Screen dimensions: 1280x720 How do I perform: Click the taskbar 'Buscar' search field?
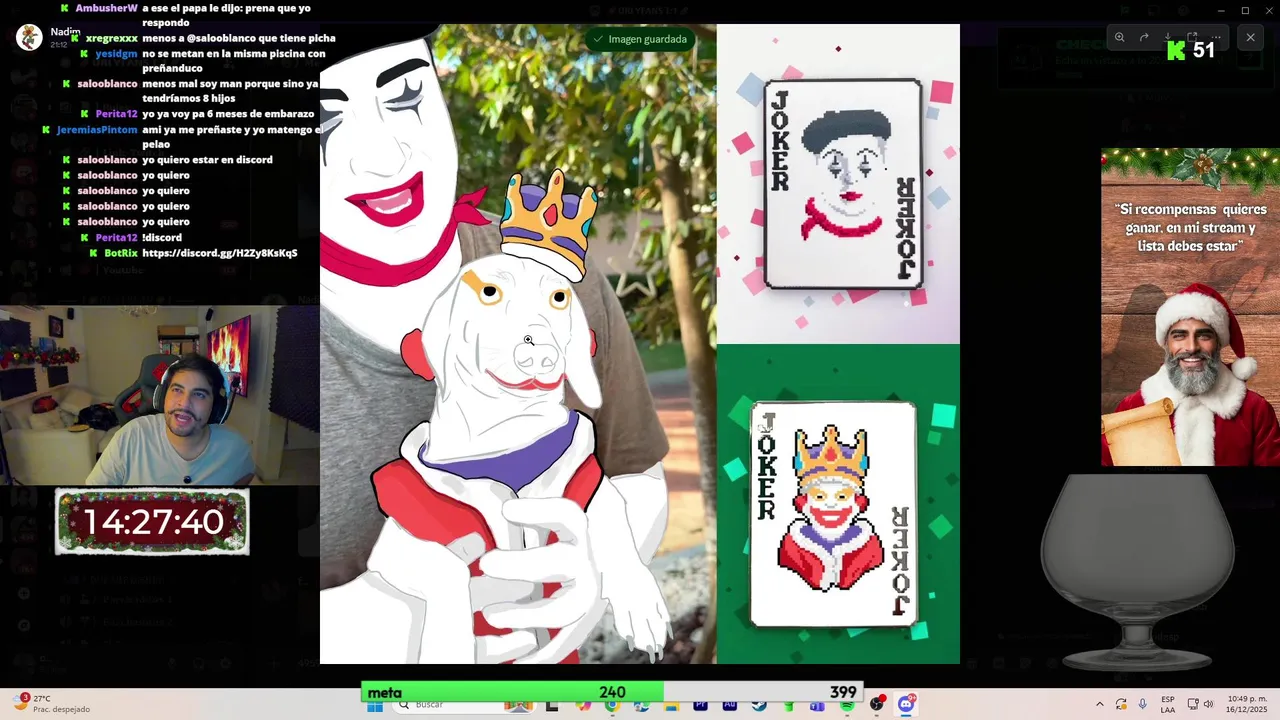point(466,705)
